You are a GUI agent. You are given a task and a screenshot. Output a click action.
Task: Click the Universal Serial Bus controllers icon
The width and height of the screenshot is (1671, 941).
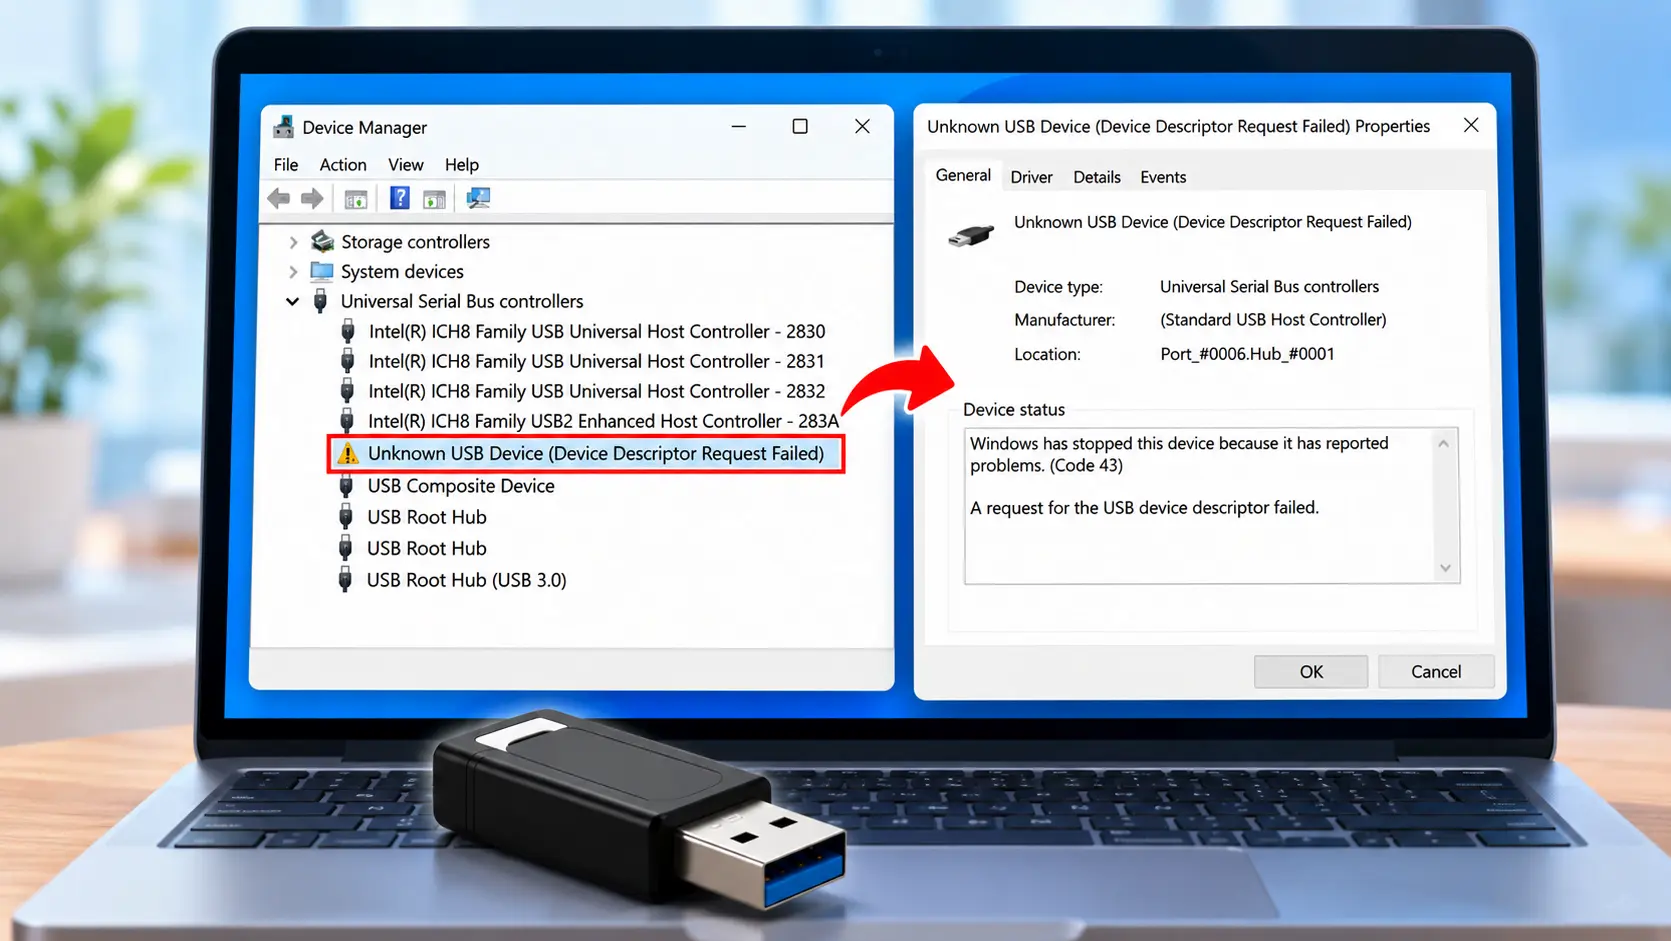tap(320, 301)
